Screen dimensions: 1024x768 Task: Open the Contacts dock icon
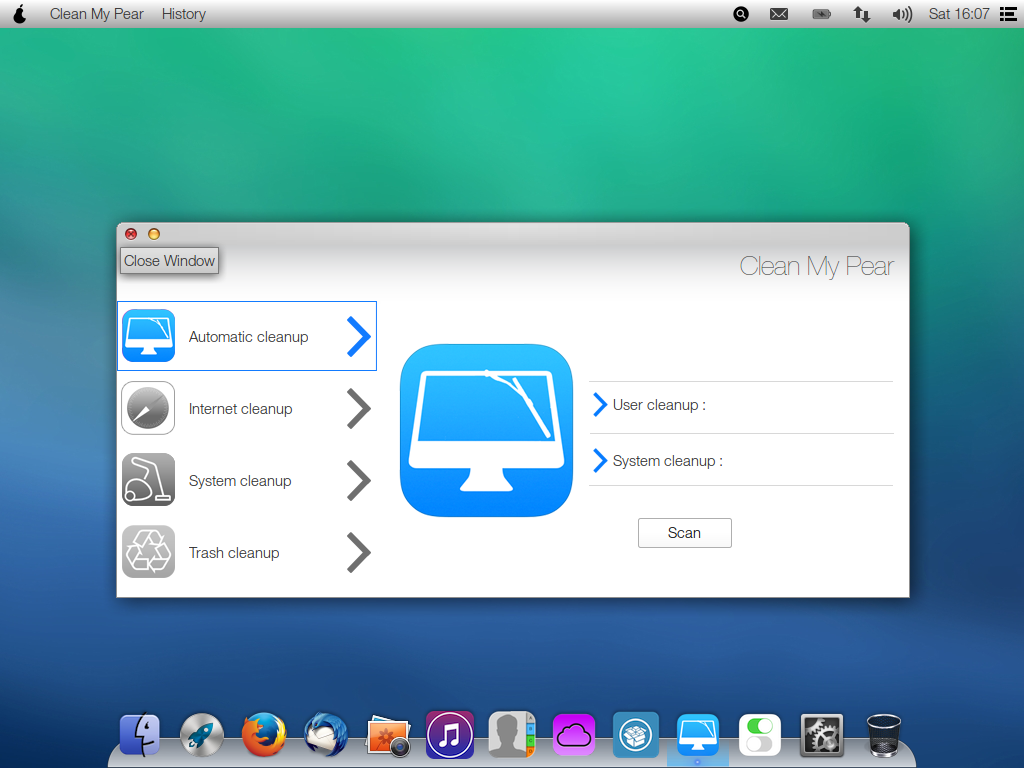pyautogui.click(x=511, y=734)
